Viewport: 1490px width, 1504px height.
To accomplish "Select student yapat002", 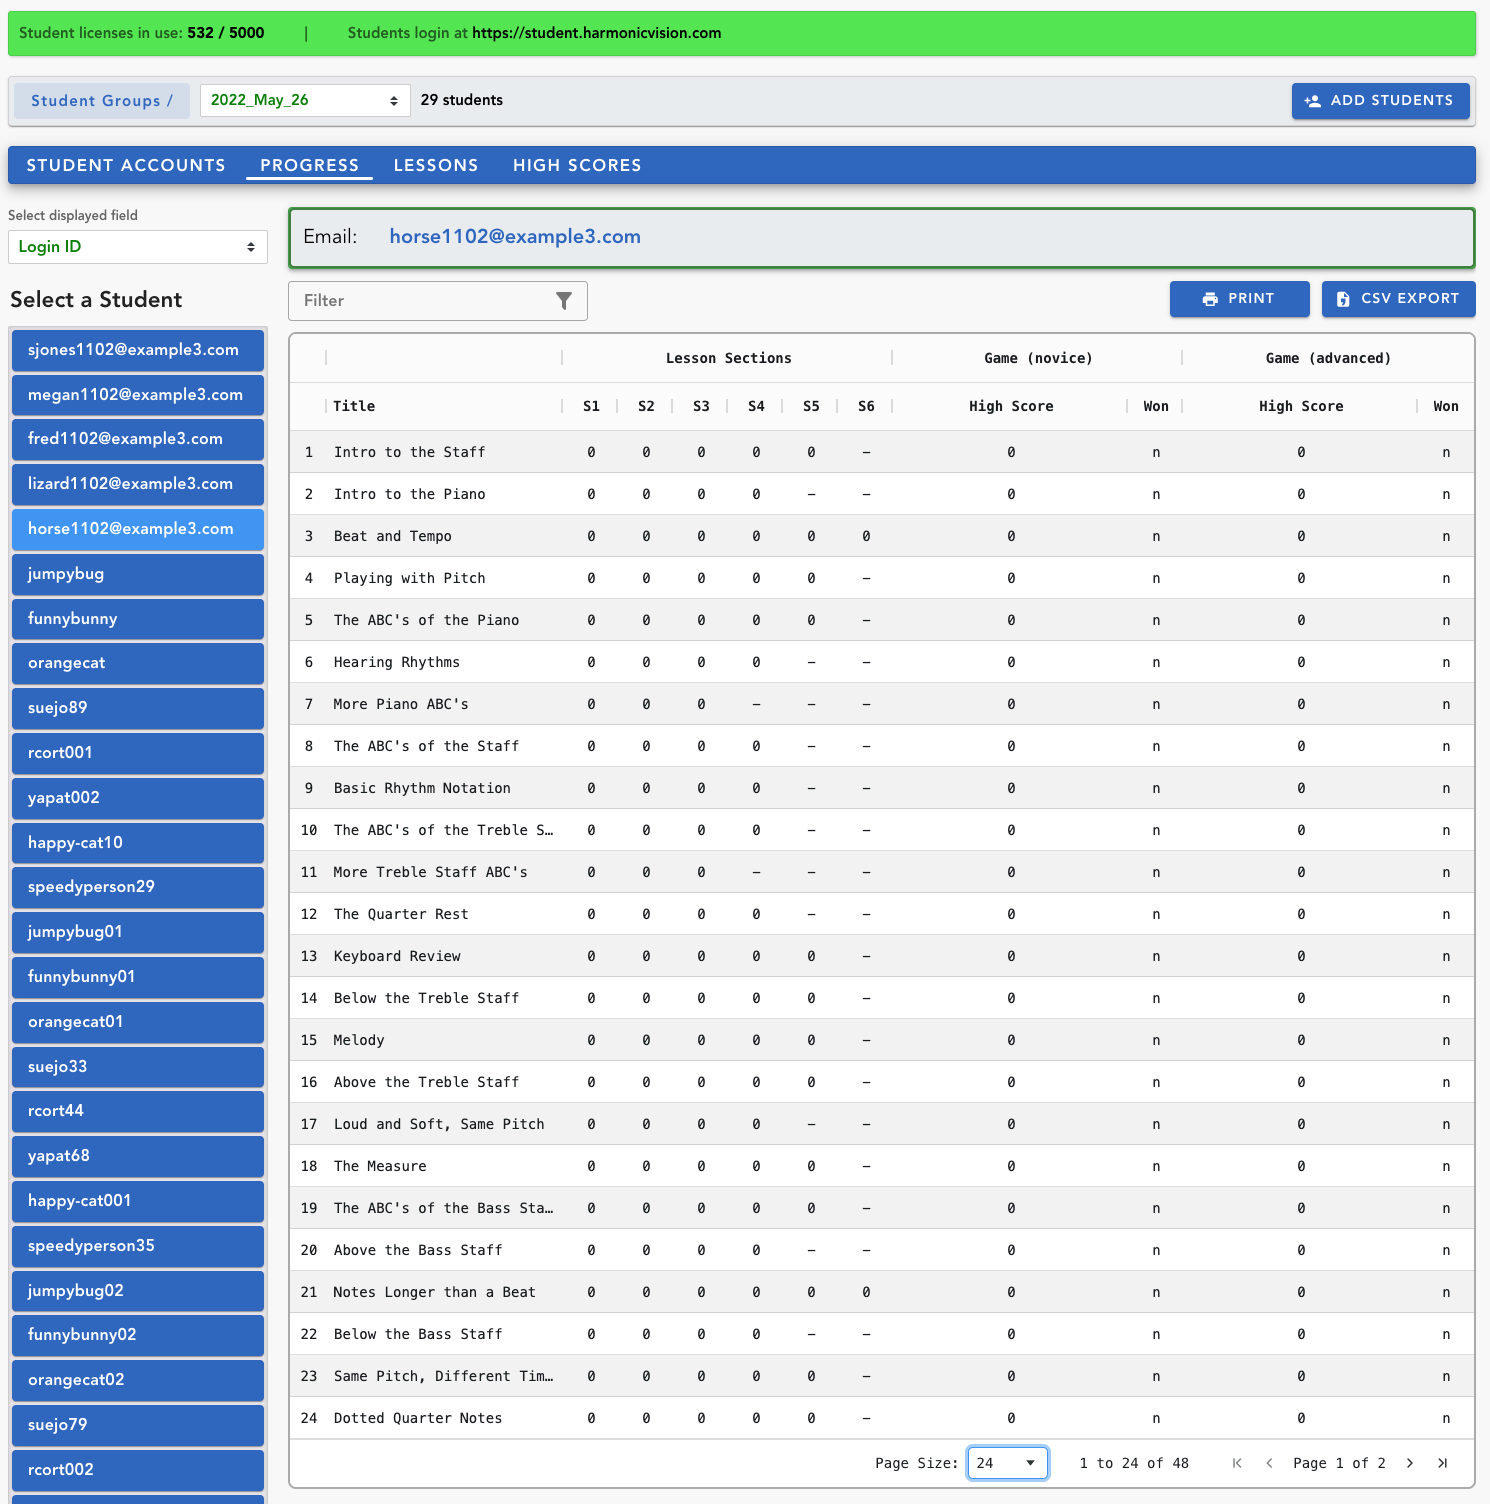I will [x=138, y=798].
